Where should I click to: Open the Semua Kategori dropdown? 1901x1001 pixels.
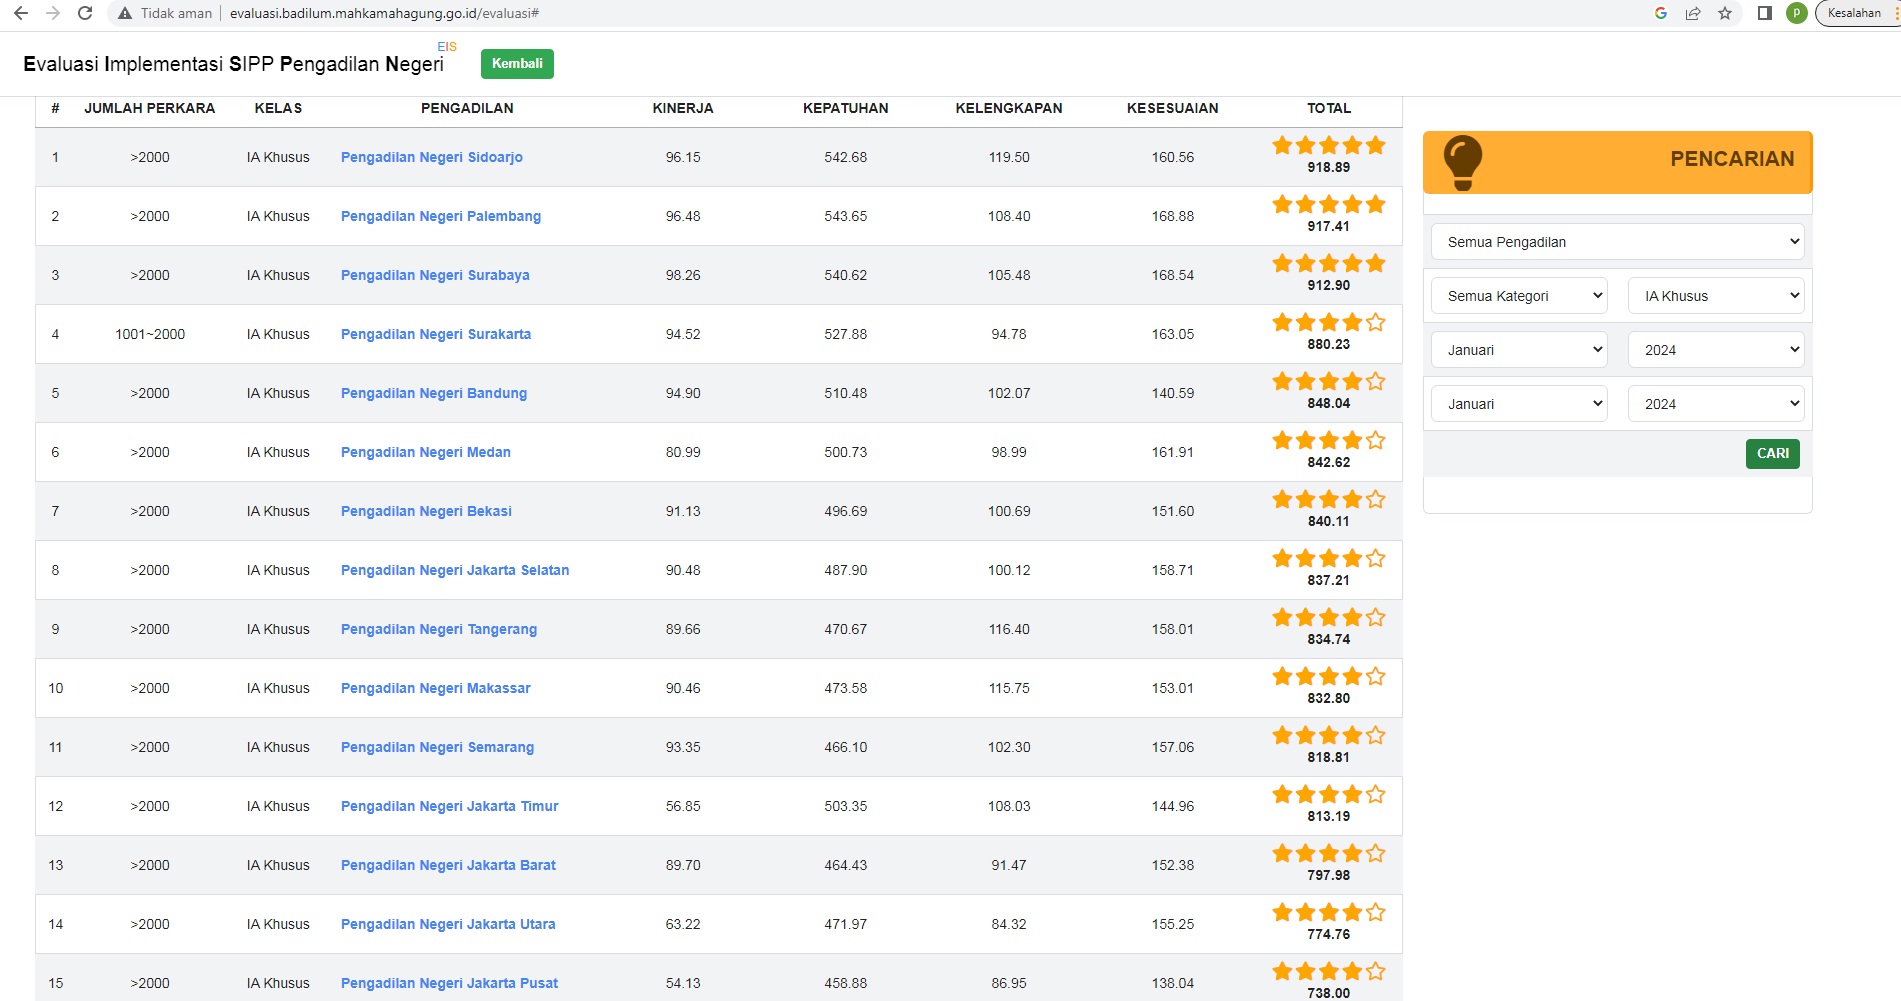click(1519, 296)
